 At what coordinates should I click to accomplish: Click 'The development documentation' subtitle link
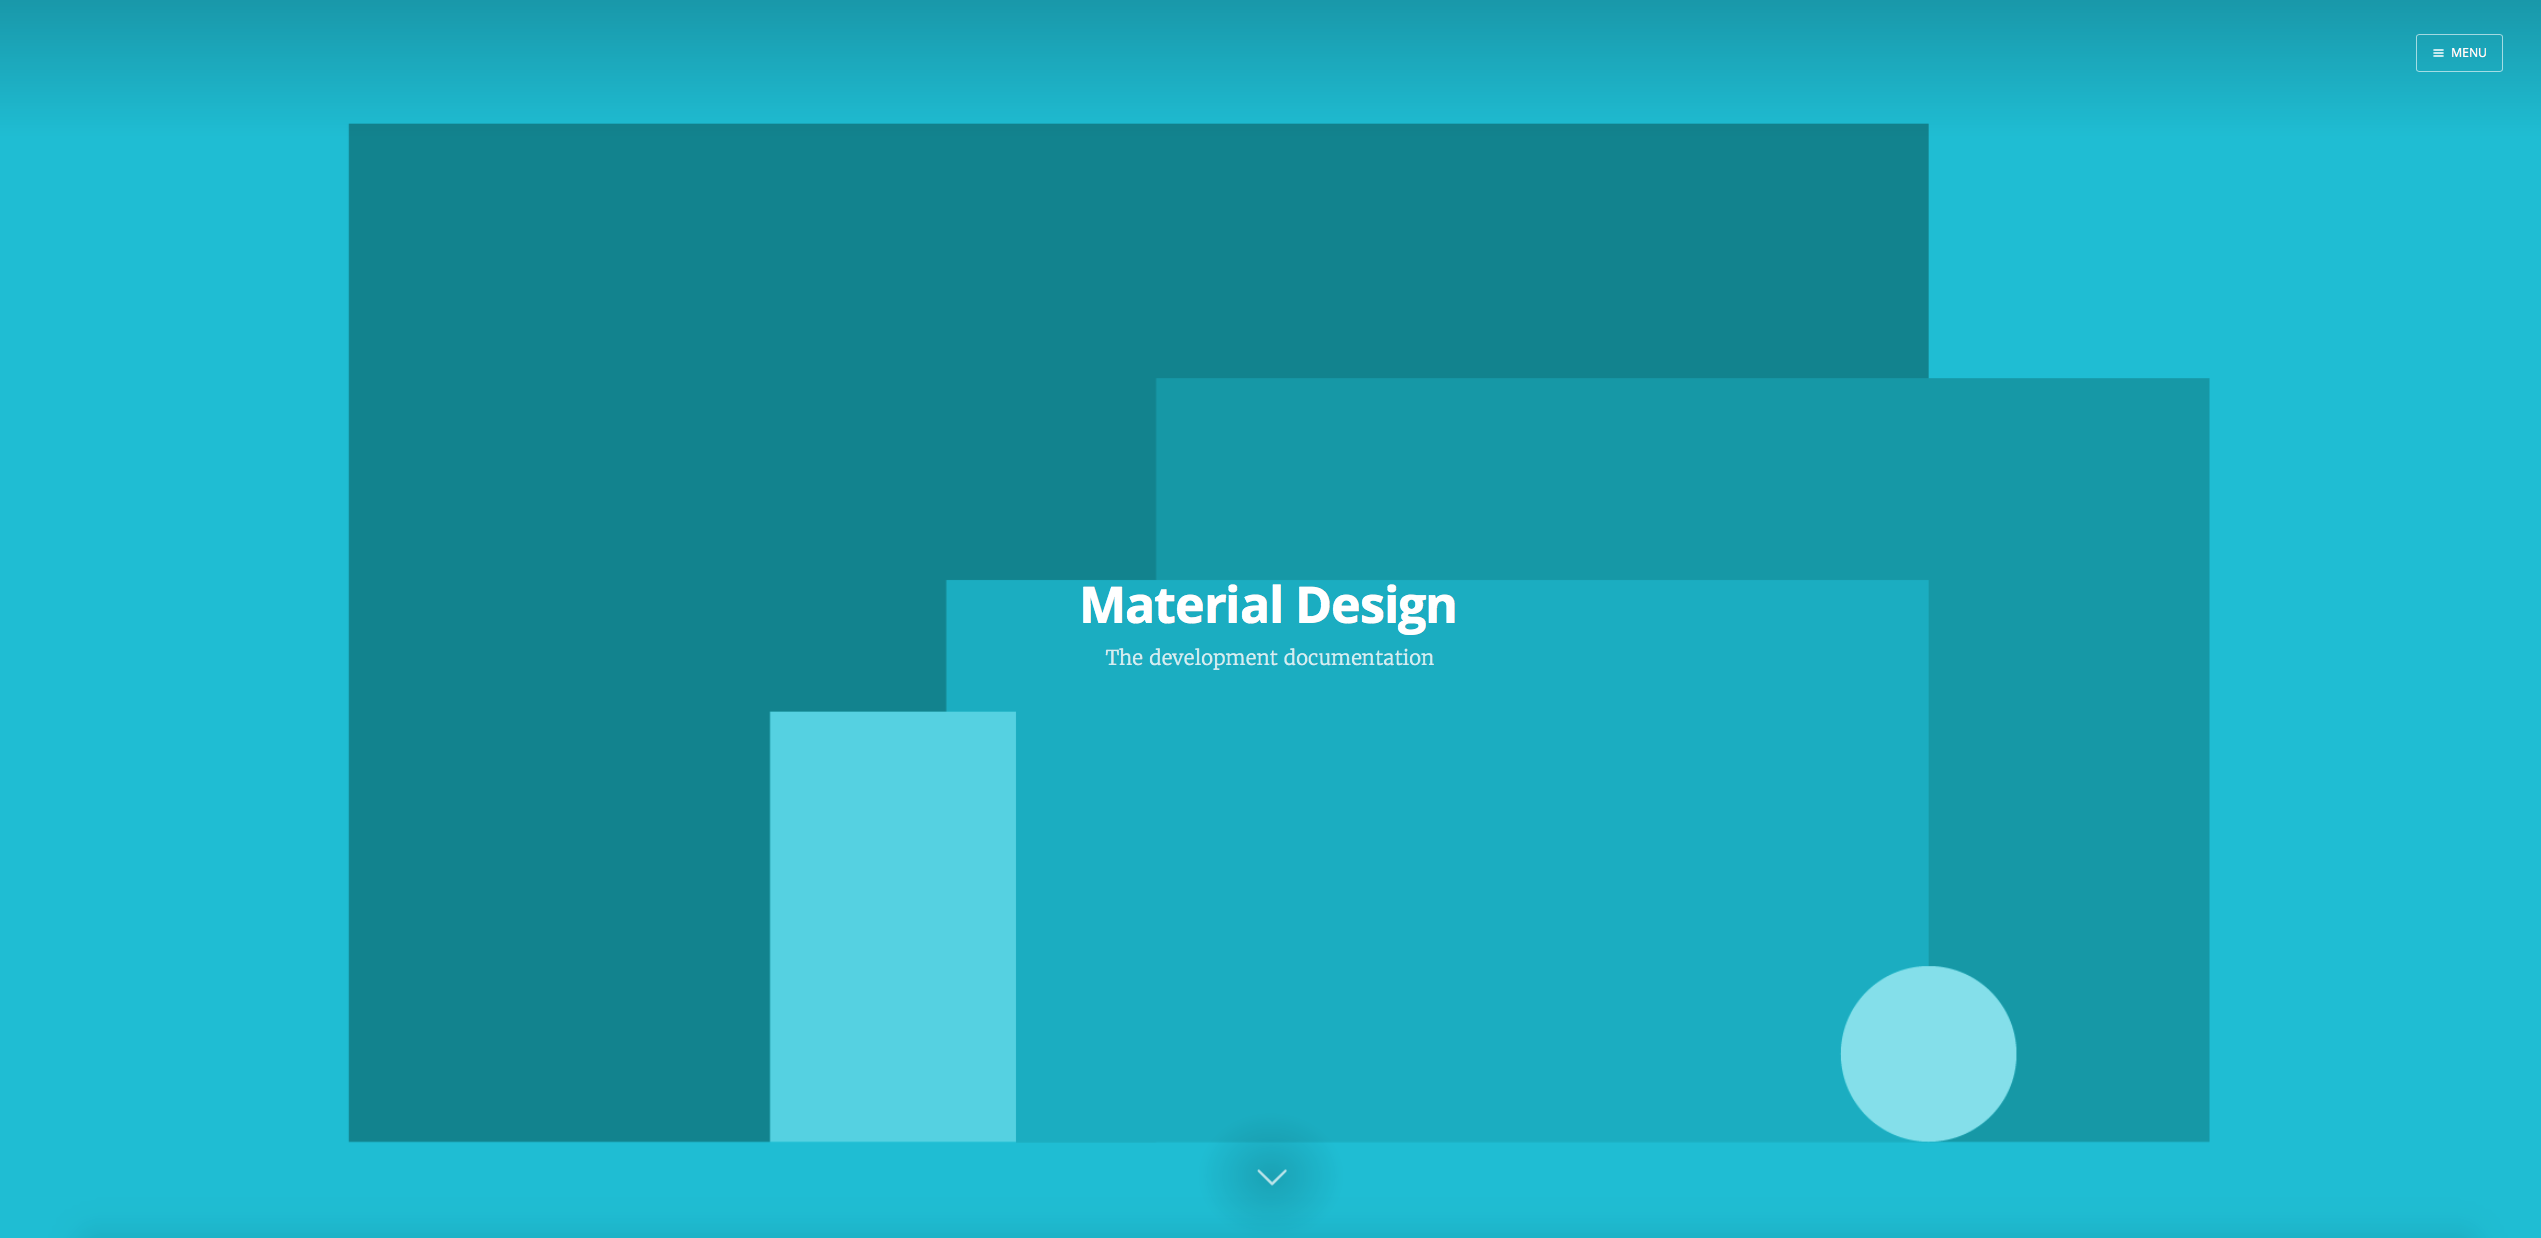pos(1268,657)
